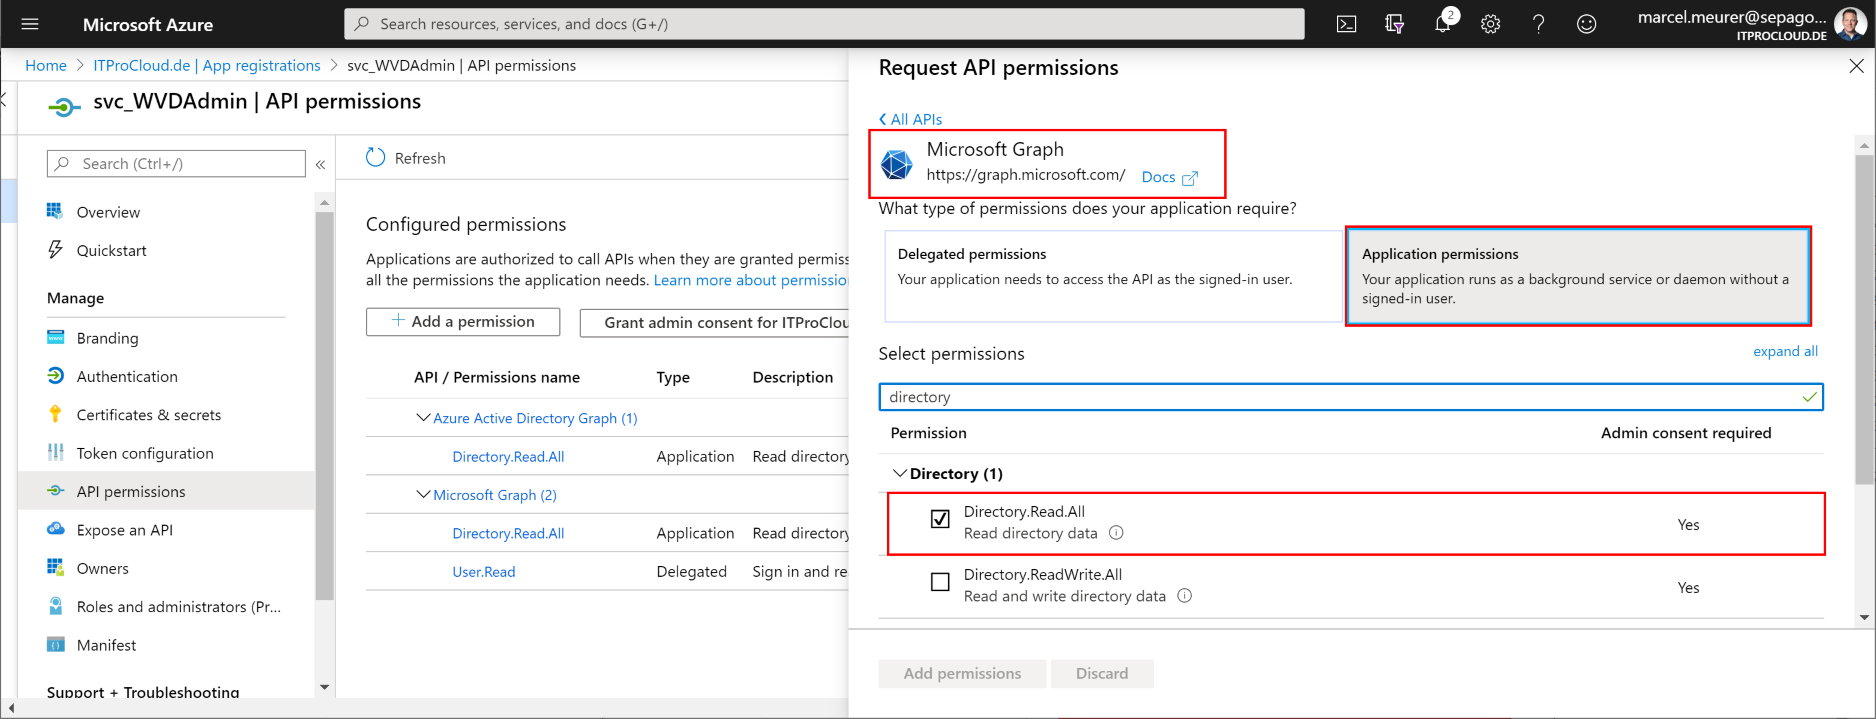Collapse the left menu with the double chevron
Image resolution: width=1876 pixels, height=719 pixels.
(321, 164)
